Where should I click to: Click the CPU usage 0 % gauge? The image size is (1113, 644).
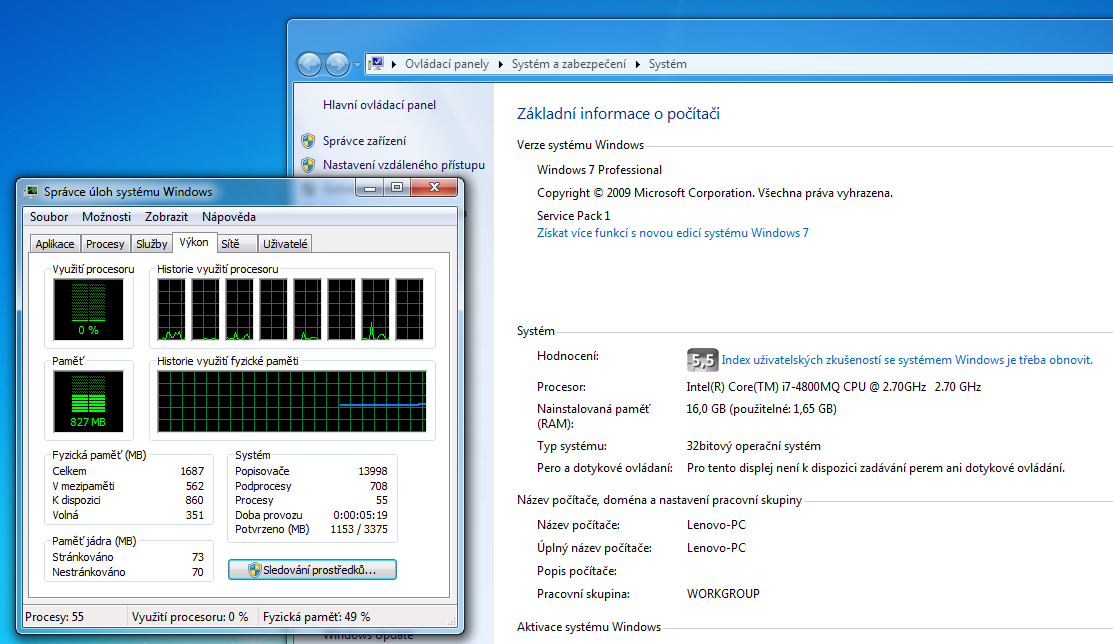pyautogui.click(x=88, y=310)
